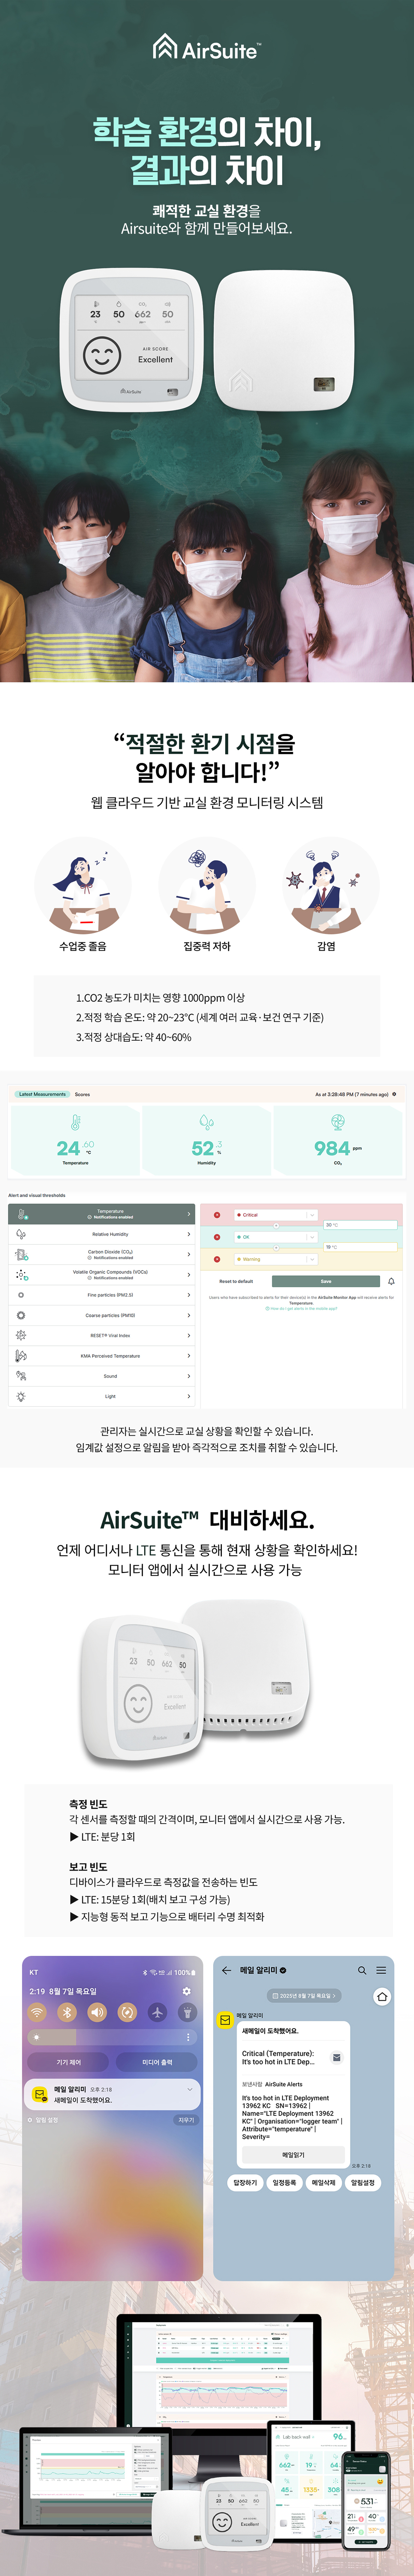Click the Coarse particles (PM10) row icon
The image size is (414, 2576).
tap(21, 1315)
